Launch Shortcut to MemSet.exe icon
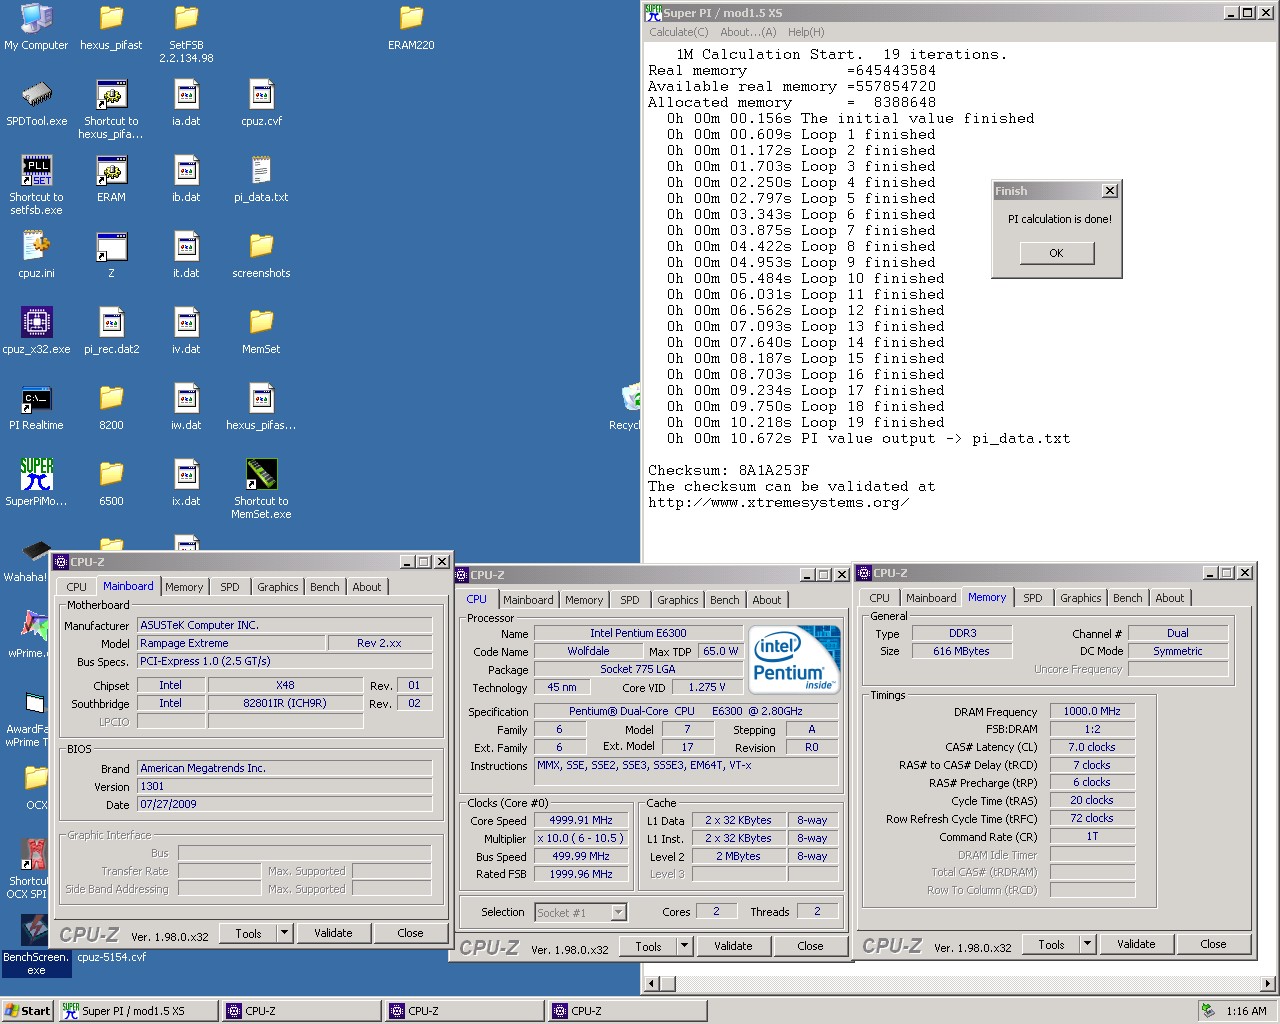The height and width of the screenshot is (1024, 1280). (x=261, y=490)
